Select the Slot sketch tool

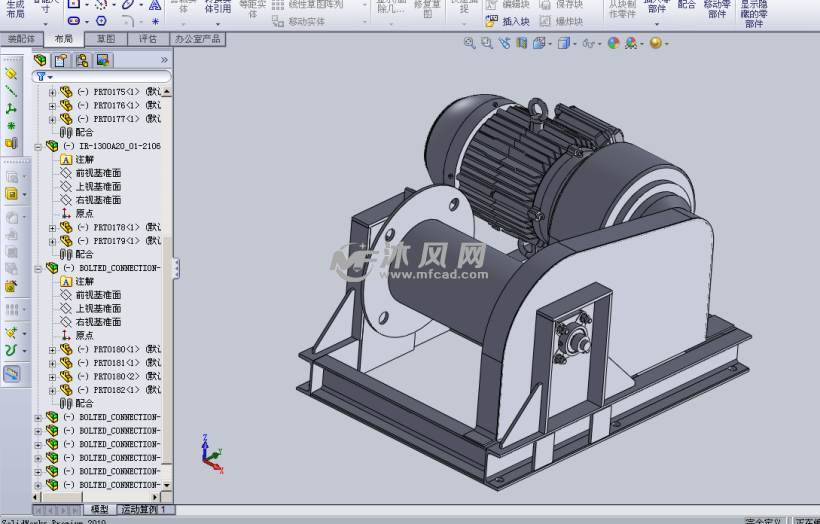point(74,21)
